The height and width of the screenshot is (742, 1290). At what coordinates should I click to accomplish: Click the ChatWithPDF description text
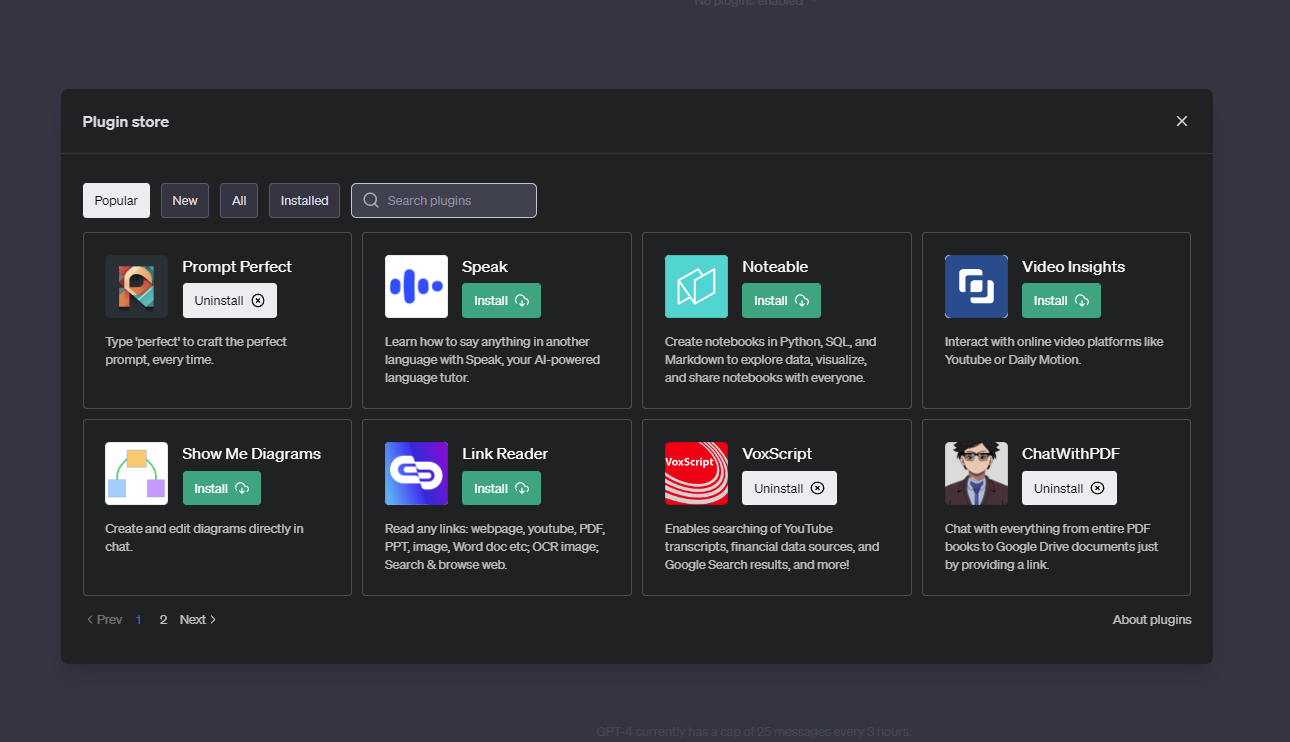click(1052, 547)
